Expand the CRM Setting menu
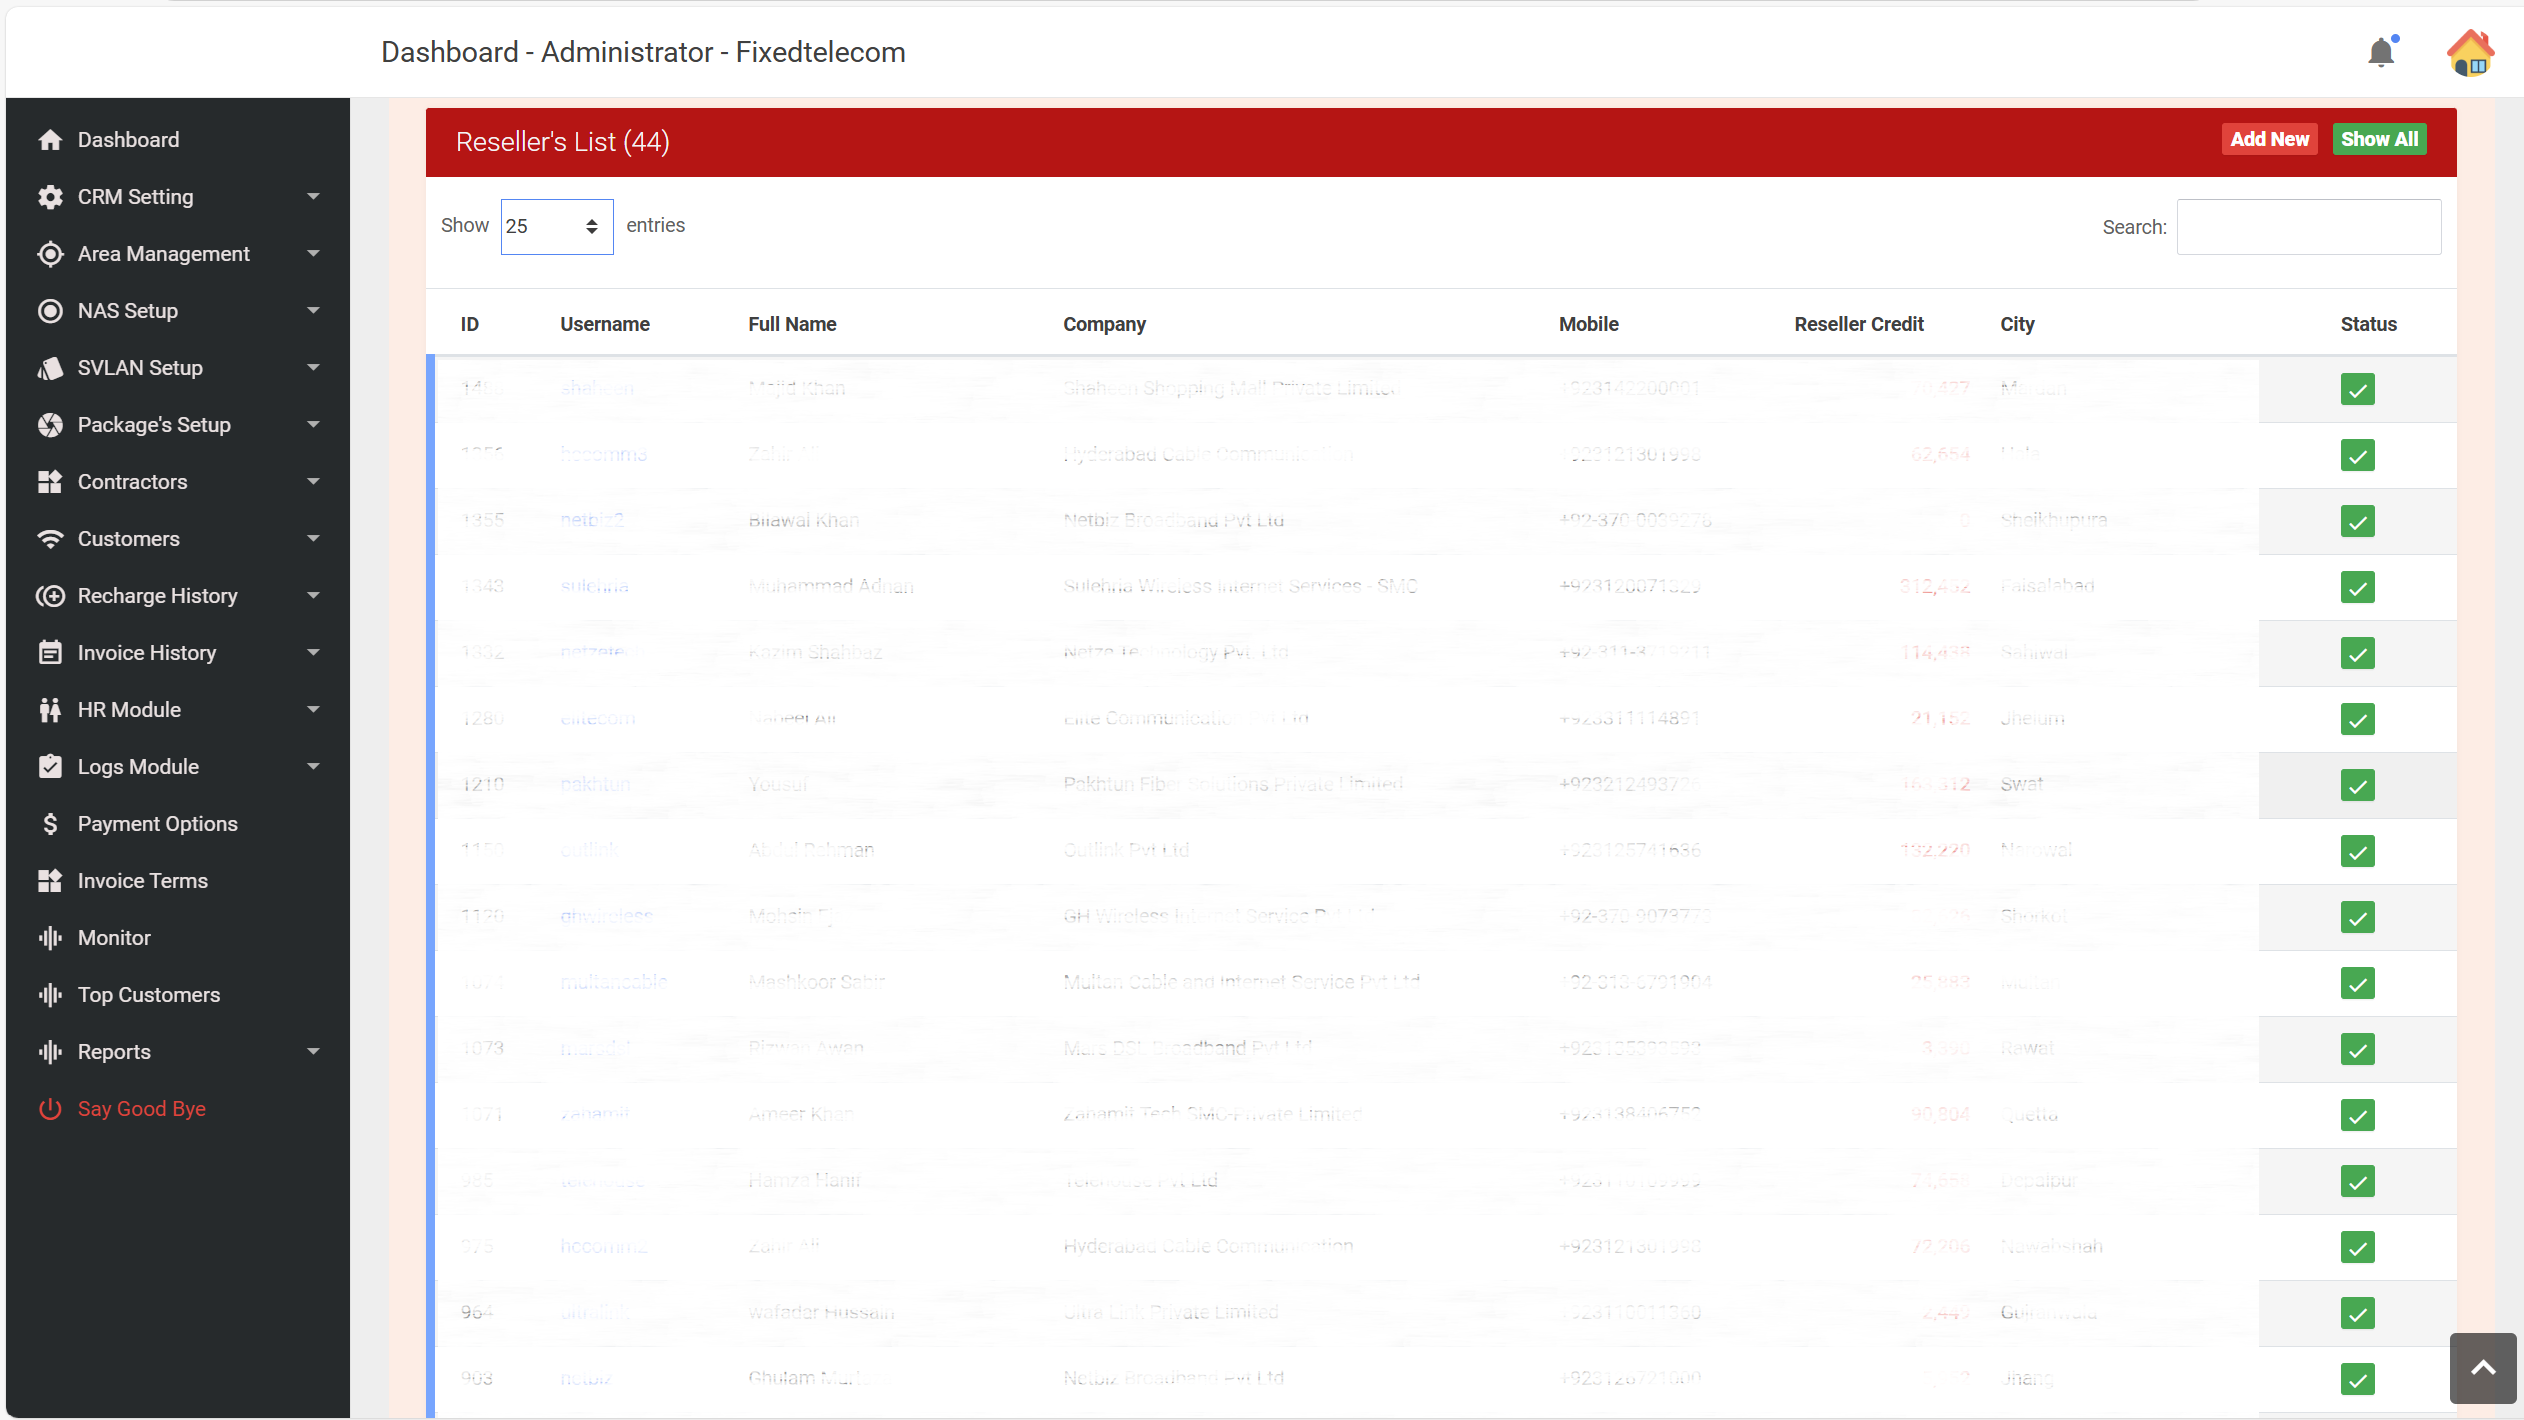 click(x=135, y=196)
